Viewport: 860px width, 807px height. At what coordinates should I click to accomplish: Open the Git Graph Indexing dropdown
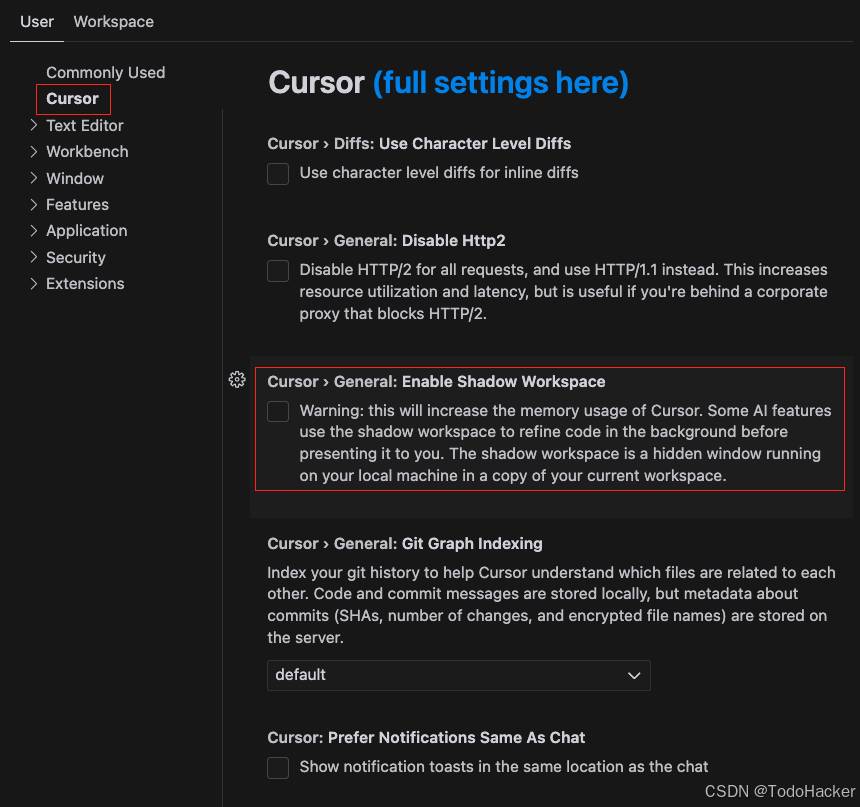pyautogui.click(x=459, y=675)
